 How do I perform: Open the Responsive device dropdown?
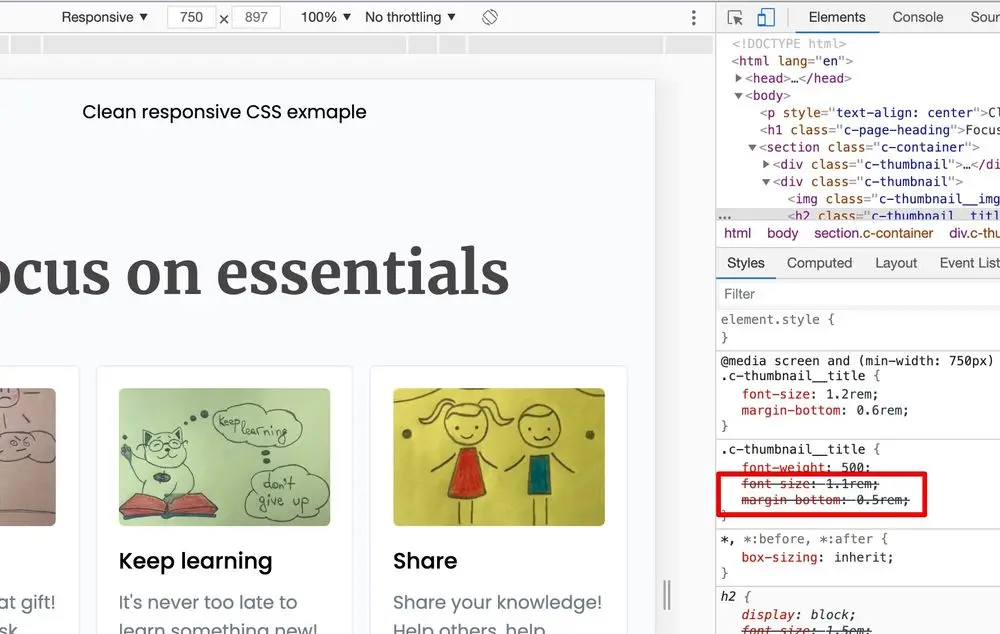tap(104, 17)
